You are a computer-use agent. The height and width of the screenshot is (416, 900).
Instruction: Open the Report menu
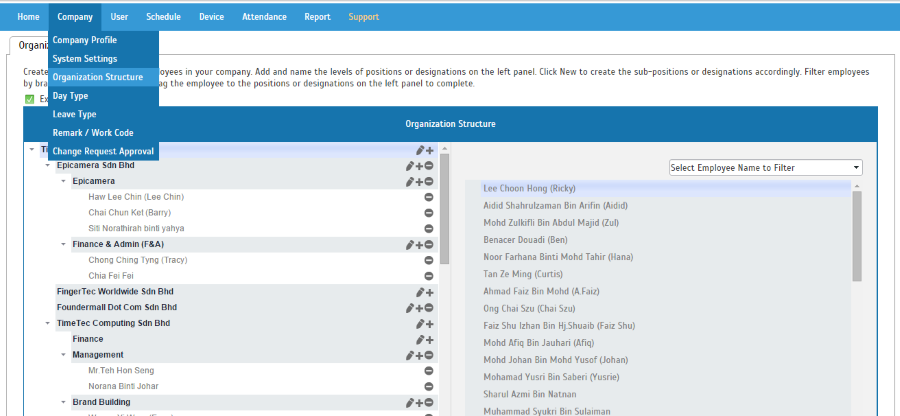(317, 17)
